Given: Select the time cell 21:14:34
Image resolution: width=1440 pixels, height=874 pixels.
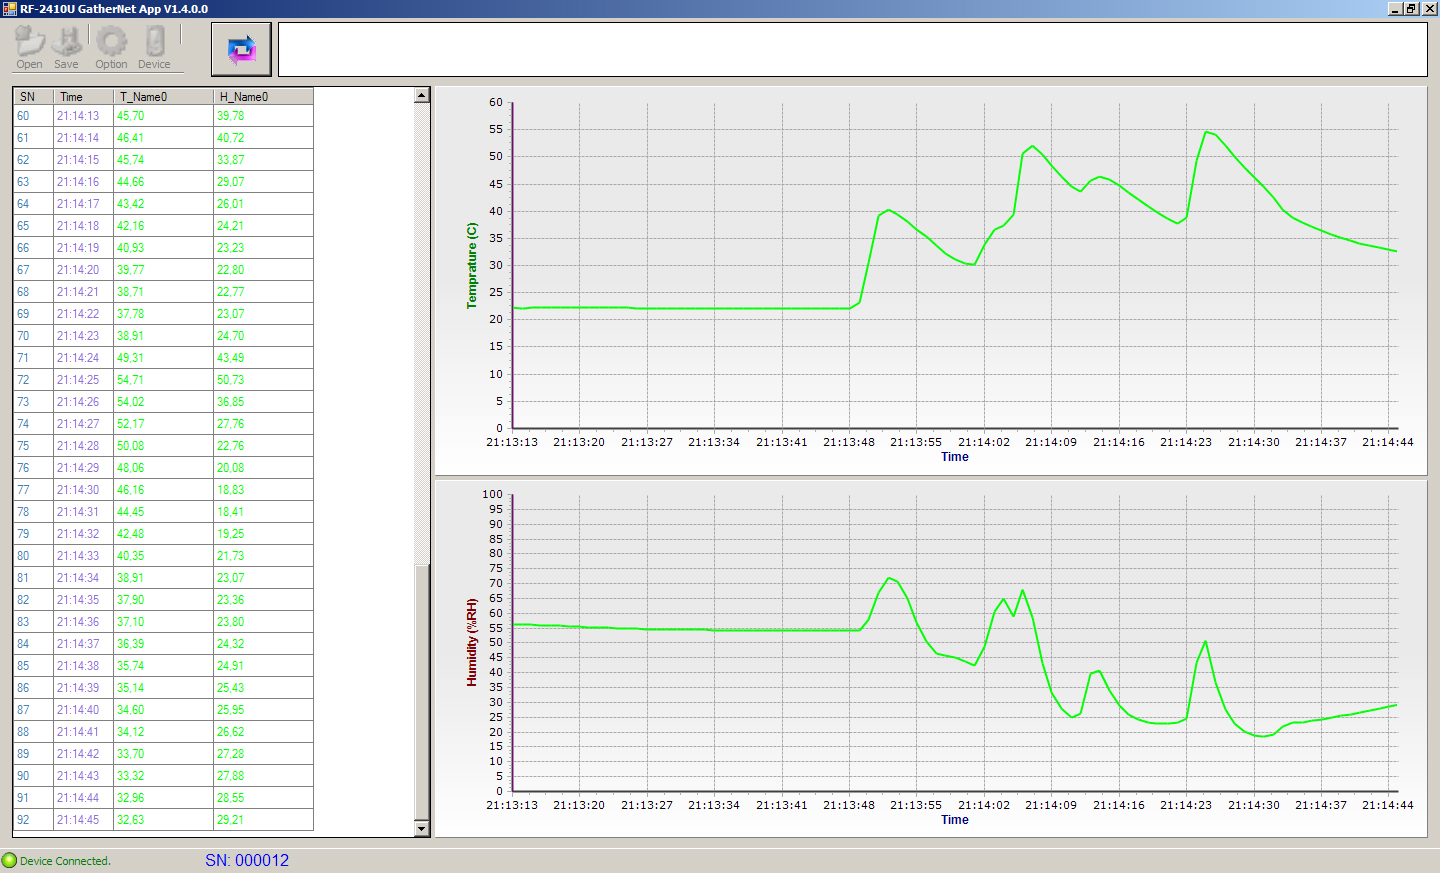Looking at the screenshot, I should tap(83, 578).
